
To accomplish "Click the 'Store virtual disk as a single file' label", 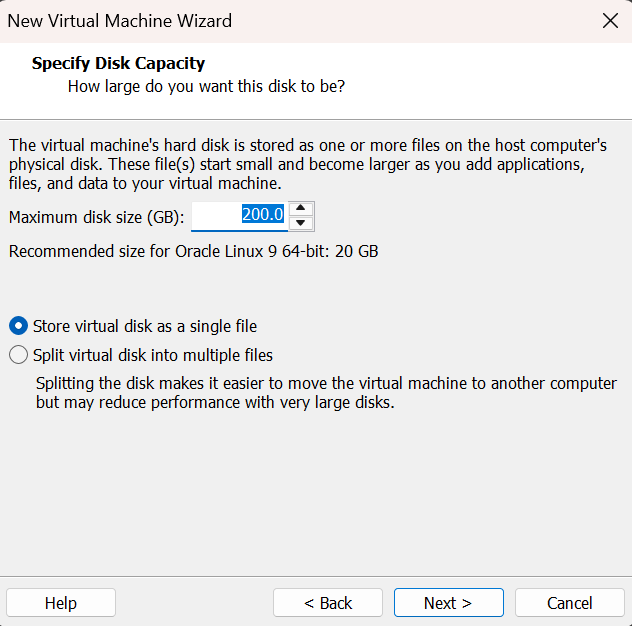I will (145, 326).
